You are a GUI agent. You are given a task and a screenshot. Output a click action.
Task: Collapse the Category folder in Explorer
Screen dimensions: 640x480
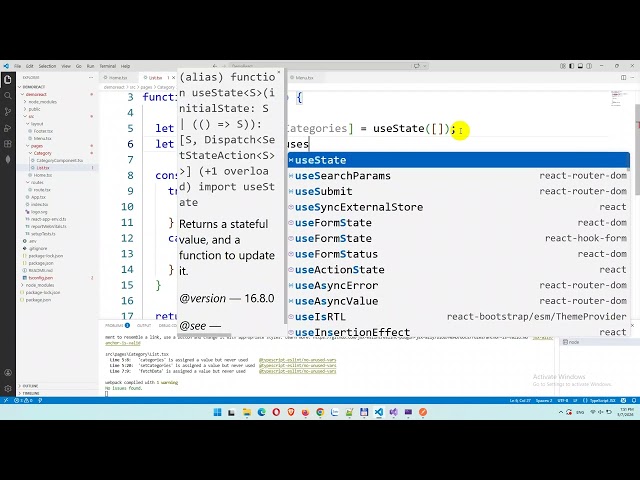[x=42, y=153]
